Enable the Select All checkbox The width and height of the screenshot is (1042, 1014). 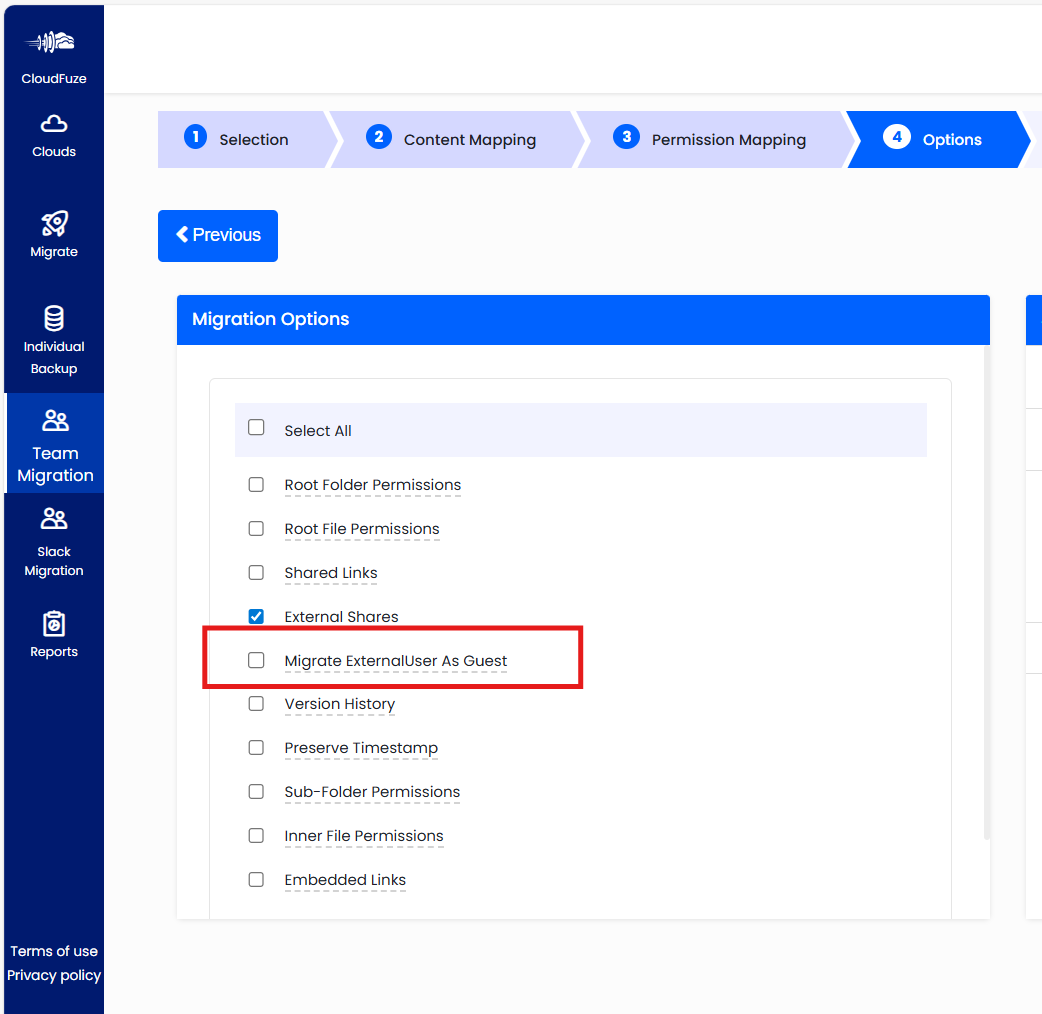(x=256, y=427)
